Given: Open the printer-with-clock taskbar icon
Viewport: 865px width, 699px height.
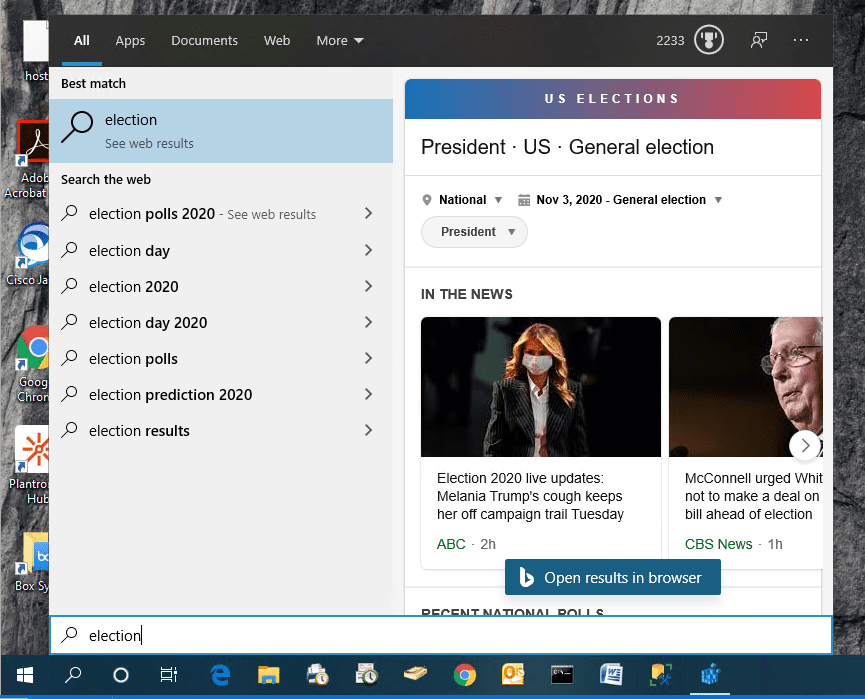Looking at the screenshot, I should coord(318,675).
